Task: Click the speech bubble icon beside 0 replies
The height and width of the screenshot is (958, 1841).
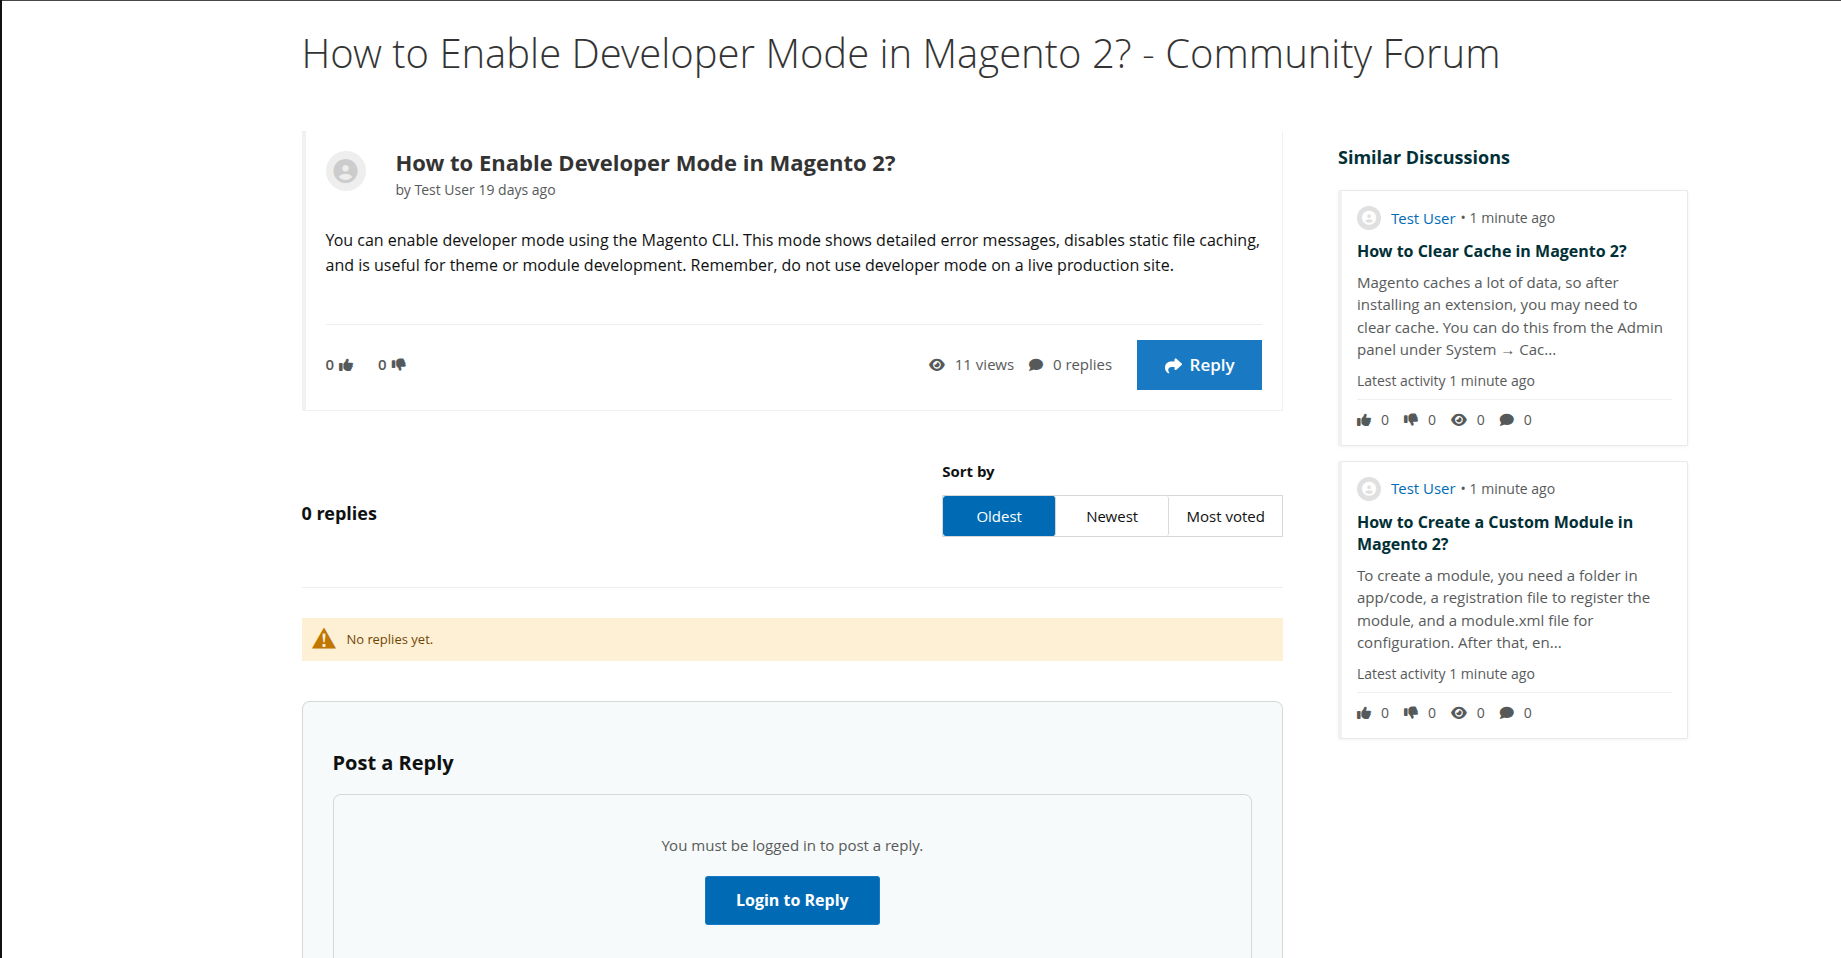Action: tap(1036, 365)
